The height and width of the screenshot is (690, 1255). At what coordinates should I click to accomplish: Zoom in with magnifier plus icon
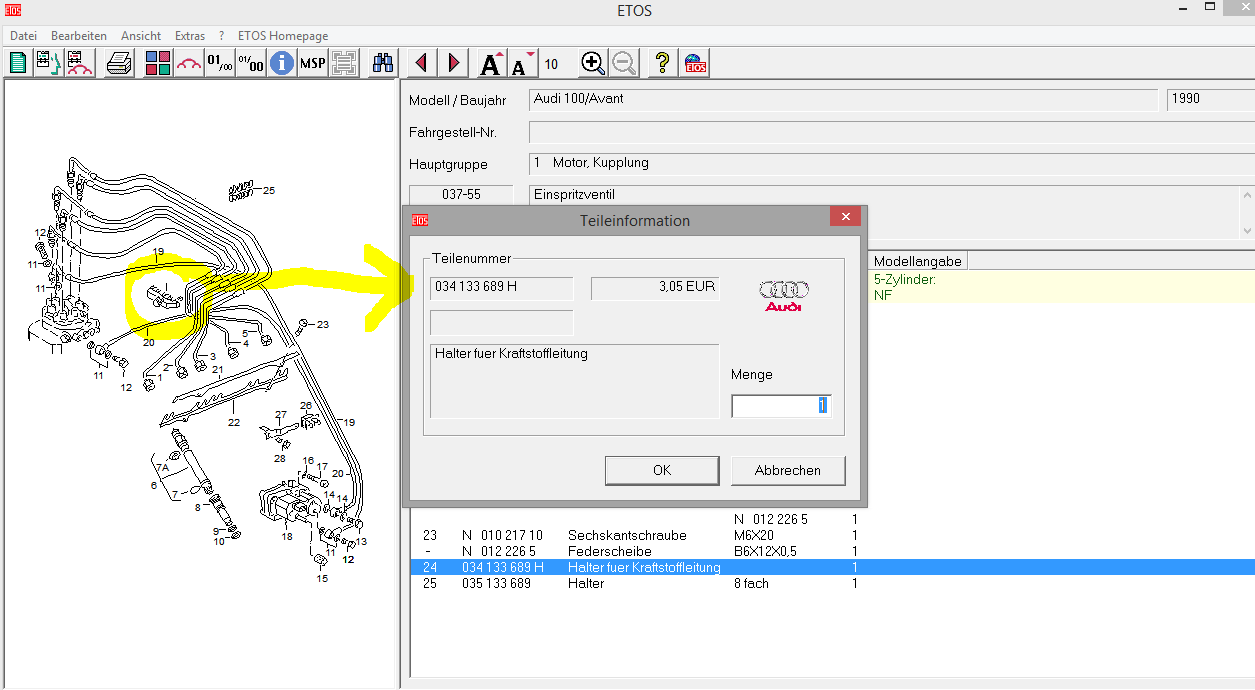593,63
